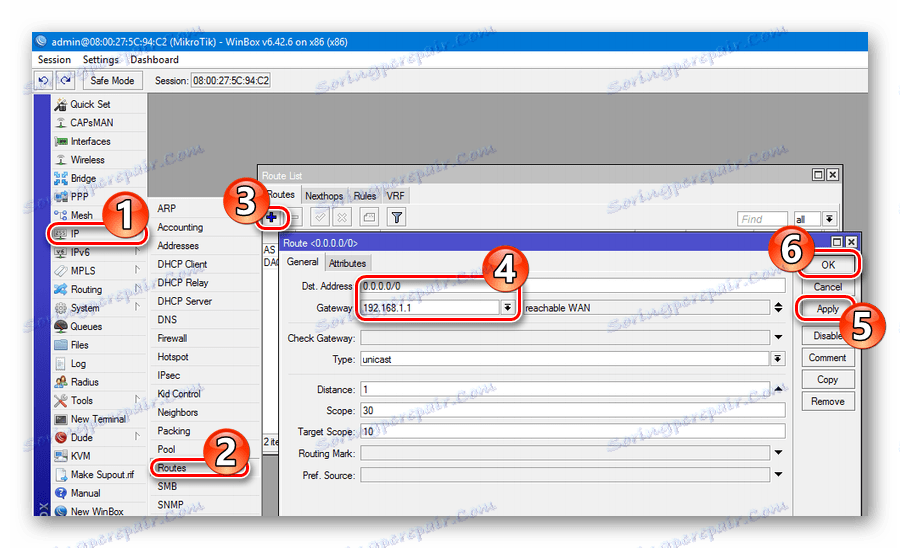
Task: Expand the MPLS submenu
Action: (99, 271)
